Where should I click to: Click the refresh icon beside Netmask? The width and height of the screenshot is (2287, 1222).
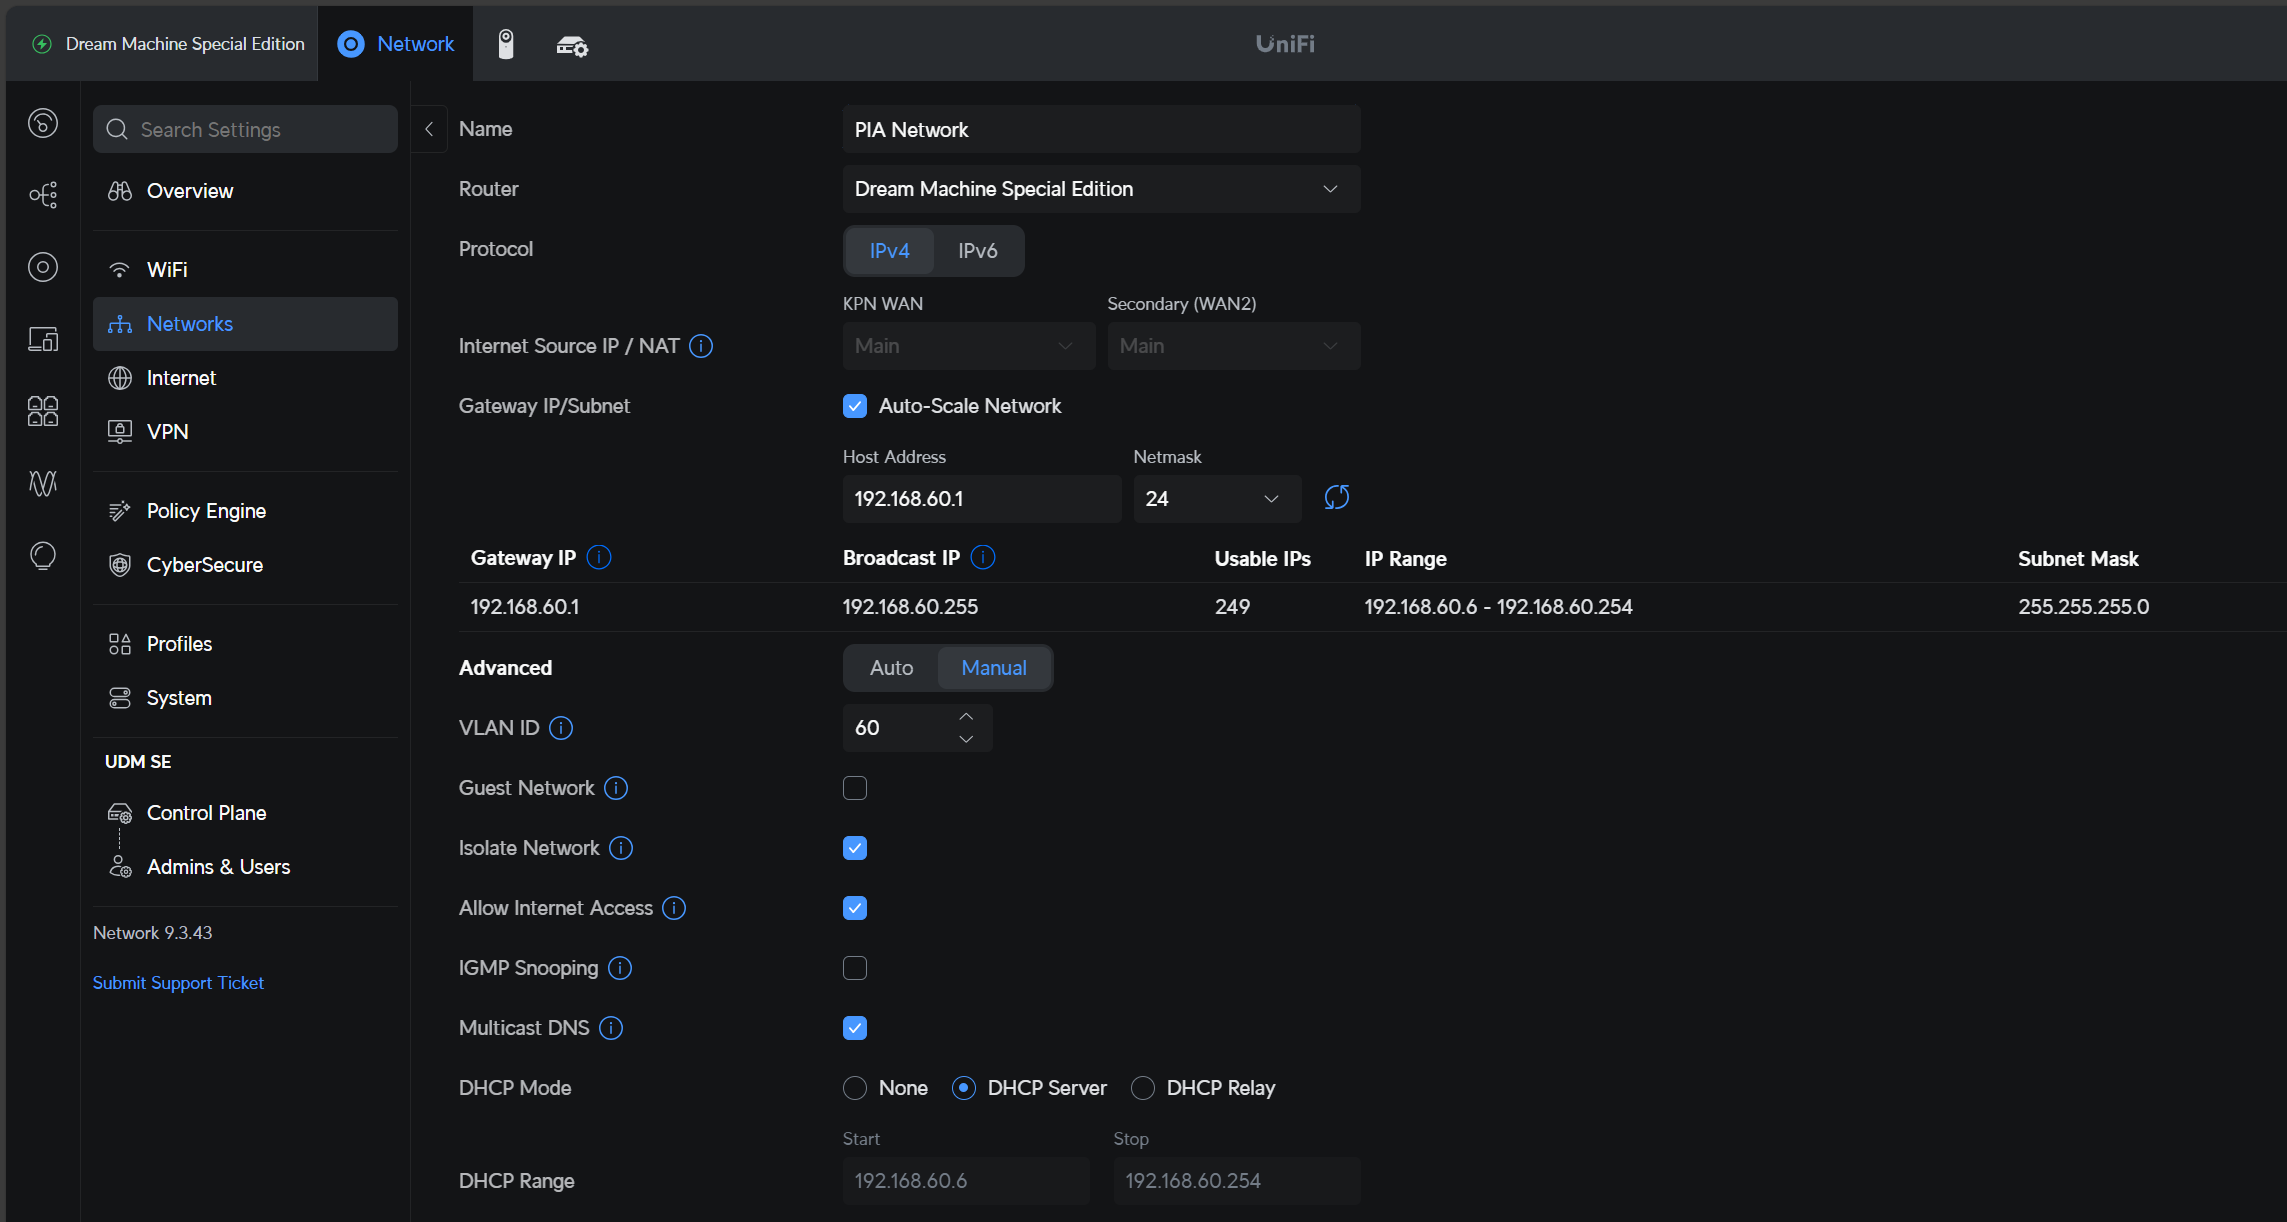pyautogui.click(x=1337, y=498)
